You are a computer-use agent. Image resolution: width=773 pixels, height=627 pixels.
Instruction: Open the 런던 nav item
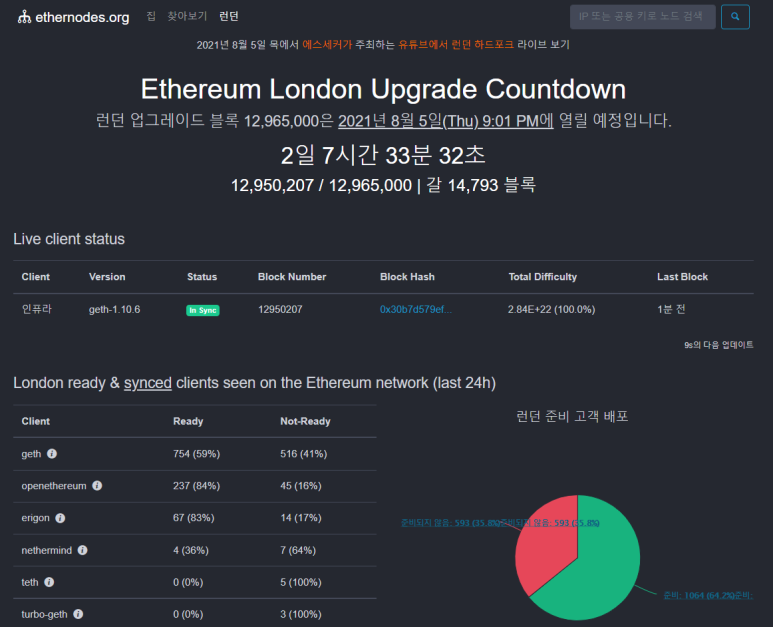[229, 16]
